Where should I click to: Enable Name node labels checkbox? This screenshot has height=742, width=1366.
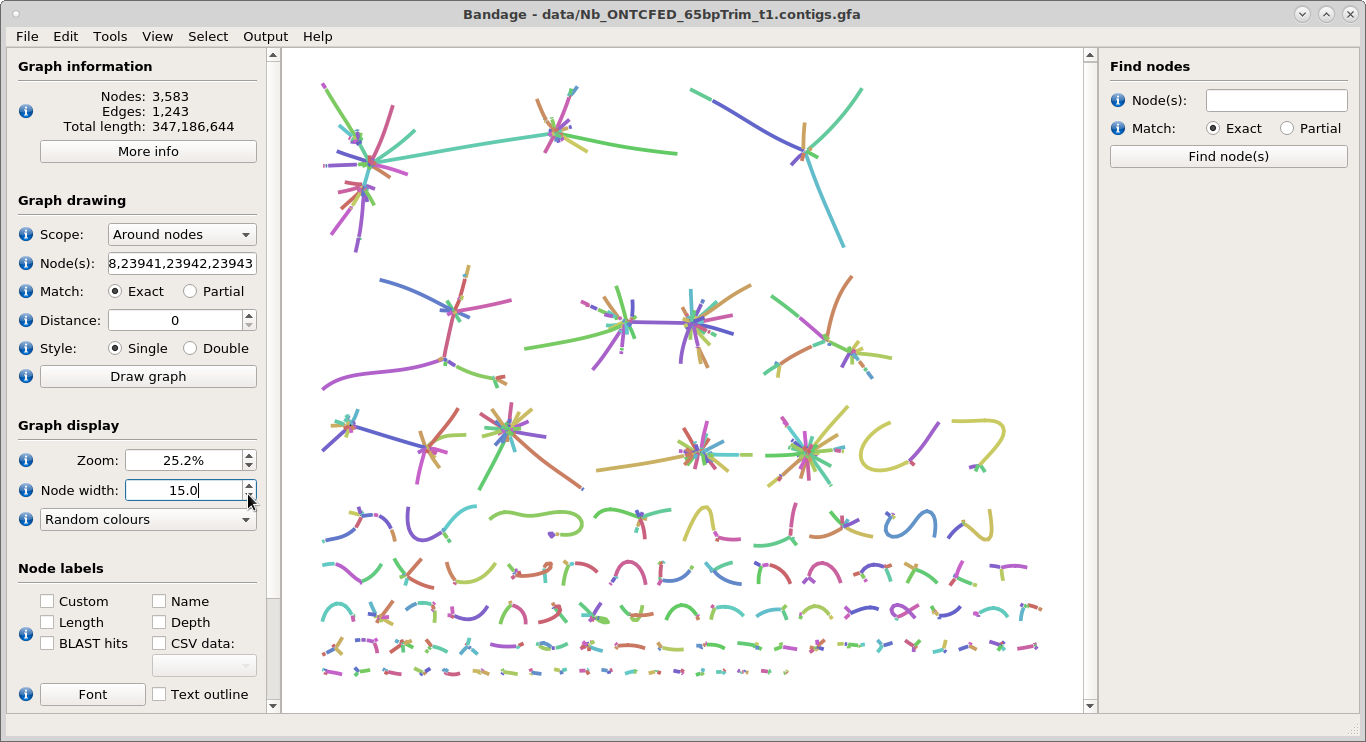(x=159, y=601)
